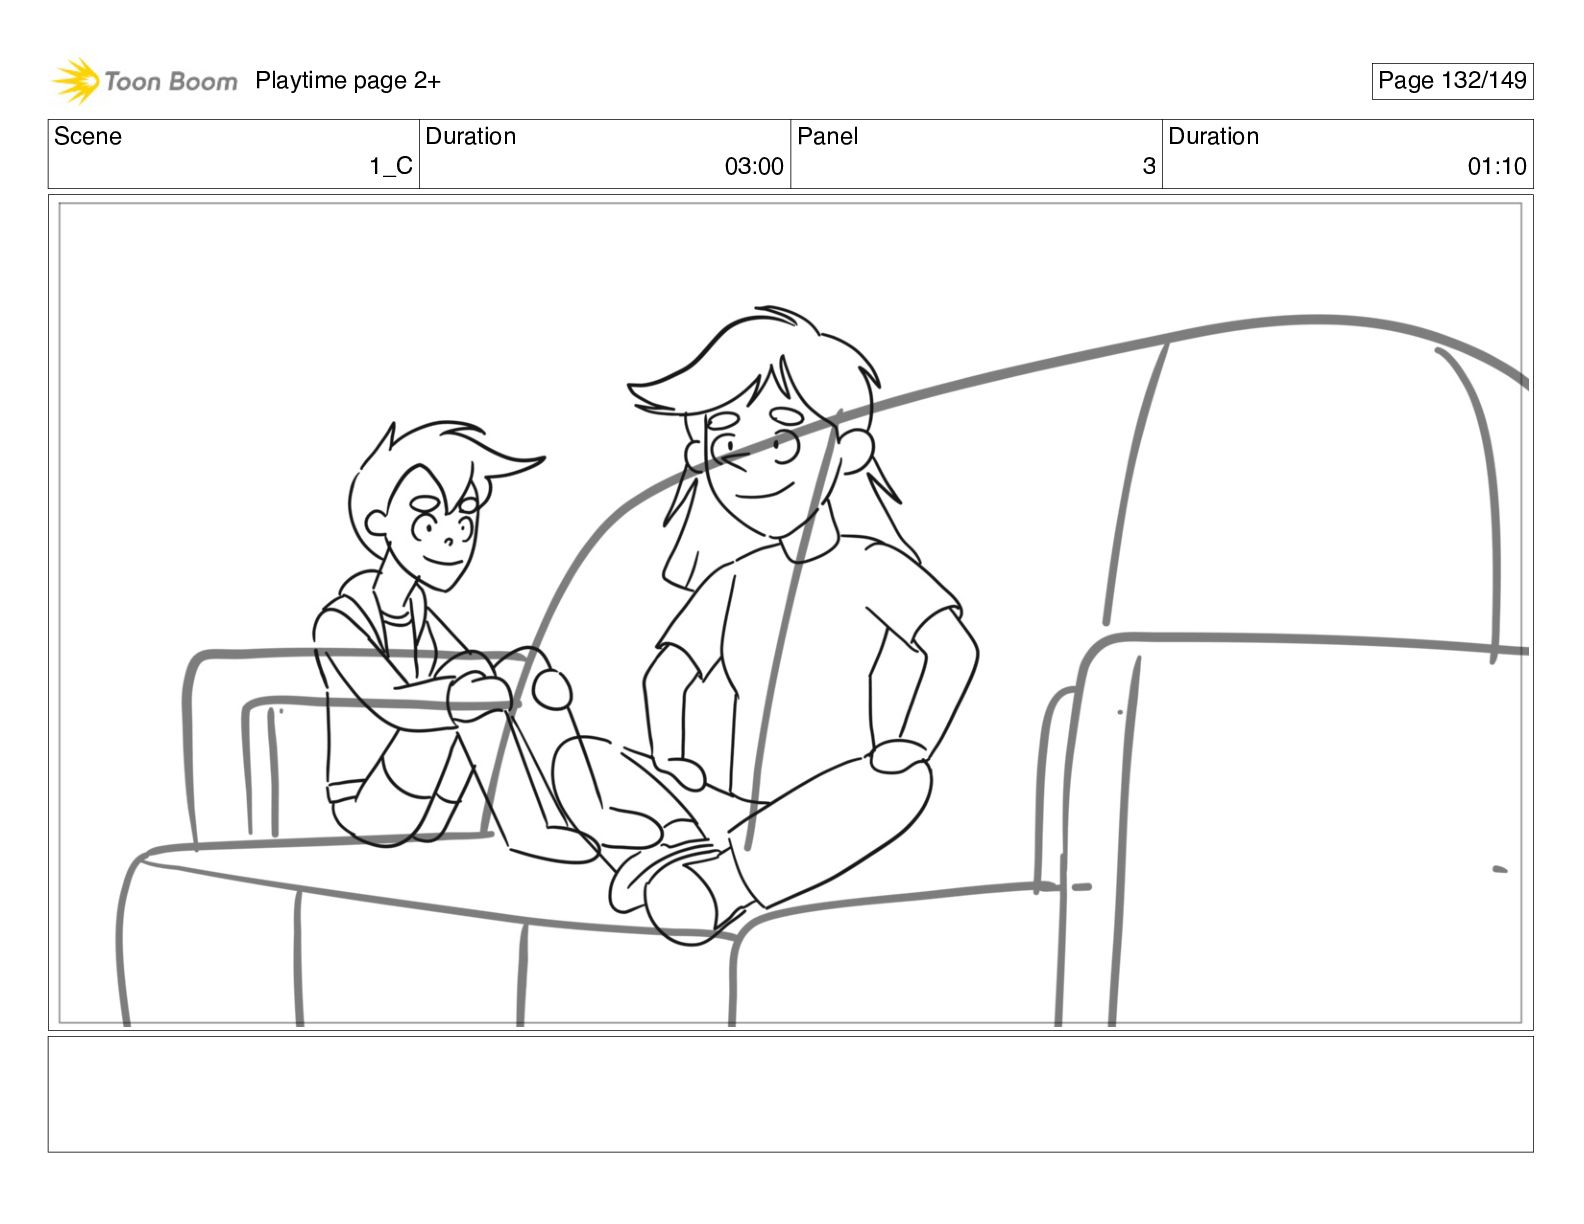Screen dimensions: 1584x1224
Task: Click the Toon Boom logo
Action: [x=145, y=81]
